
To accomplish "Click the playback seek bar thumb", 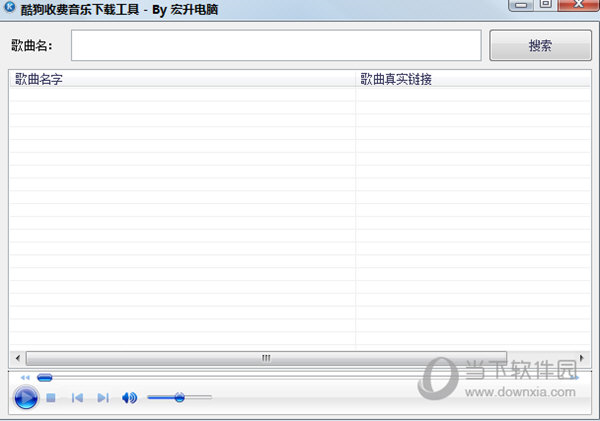I will point(44,378).
